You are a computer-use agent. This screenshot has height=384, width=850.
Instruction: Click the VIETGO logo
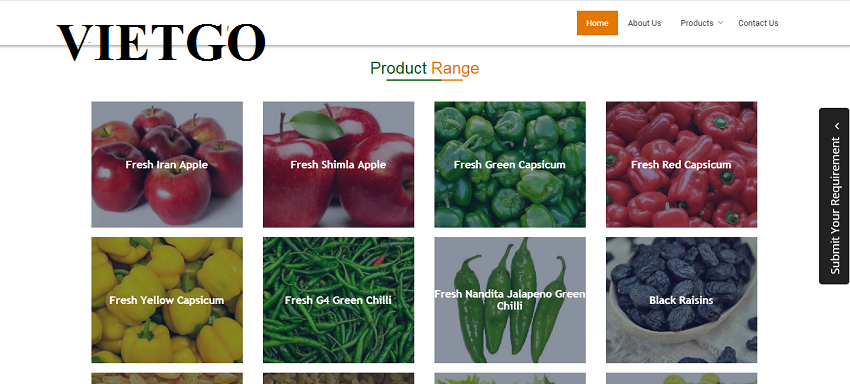[161, 42]
